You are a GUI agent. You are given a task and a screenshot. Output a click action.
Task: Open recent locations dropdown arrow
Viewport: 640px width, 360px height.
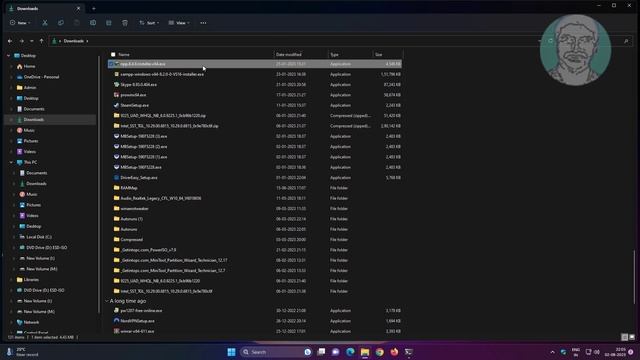pos(31,41)
